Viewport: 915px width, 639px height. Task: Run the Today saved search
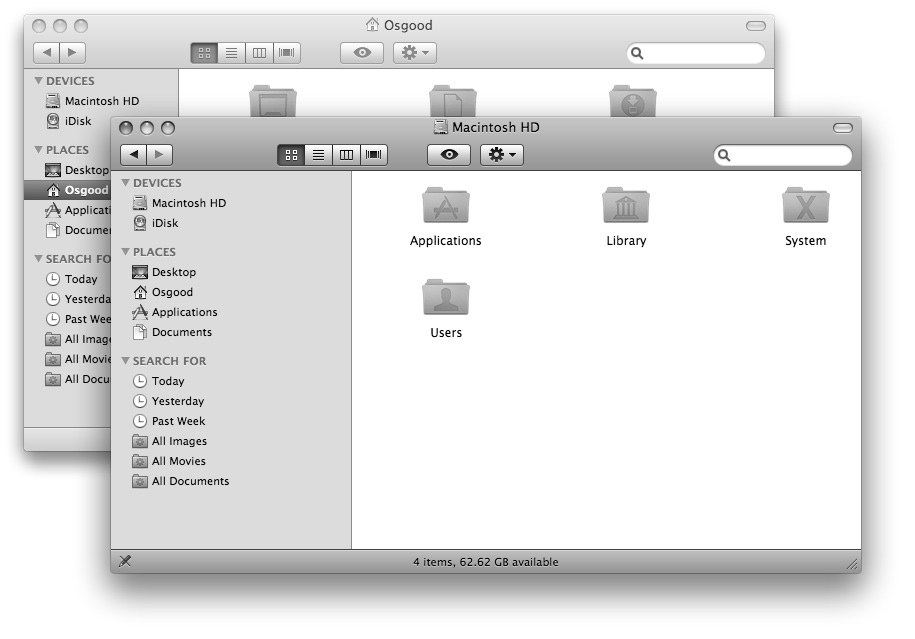pos(168,381)
